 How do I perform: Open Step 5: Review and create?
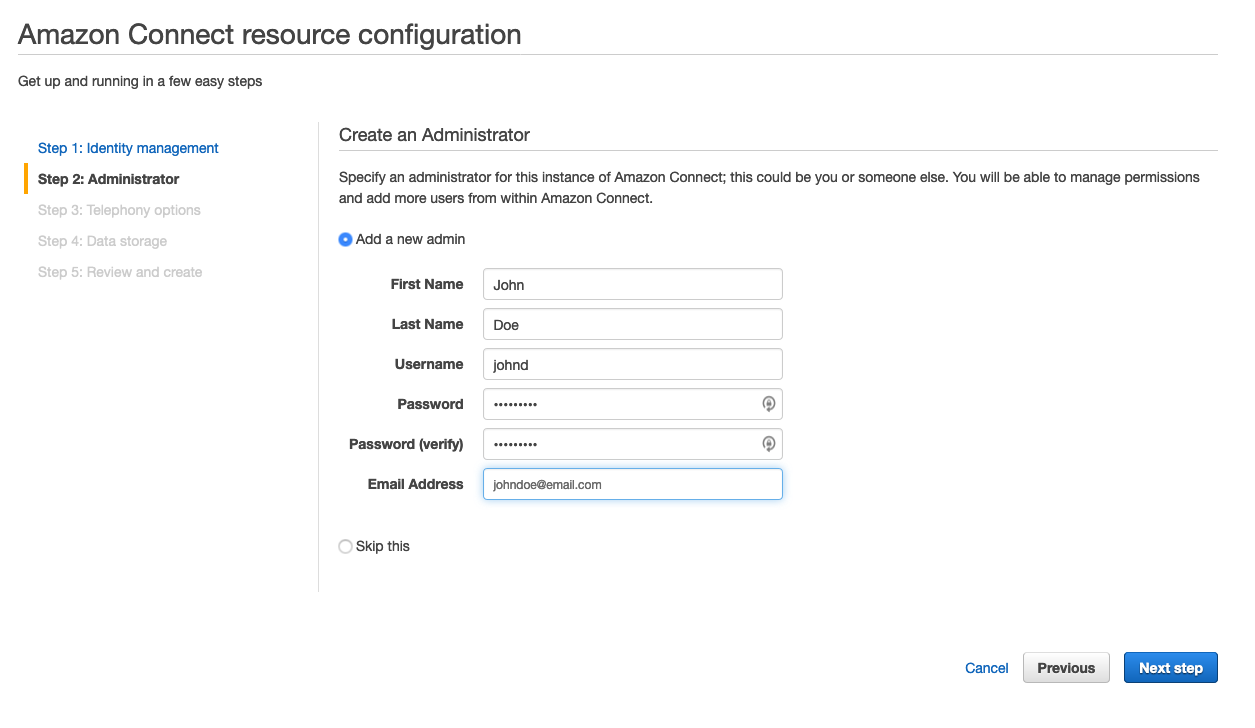[120, 272]
